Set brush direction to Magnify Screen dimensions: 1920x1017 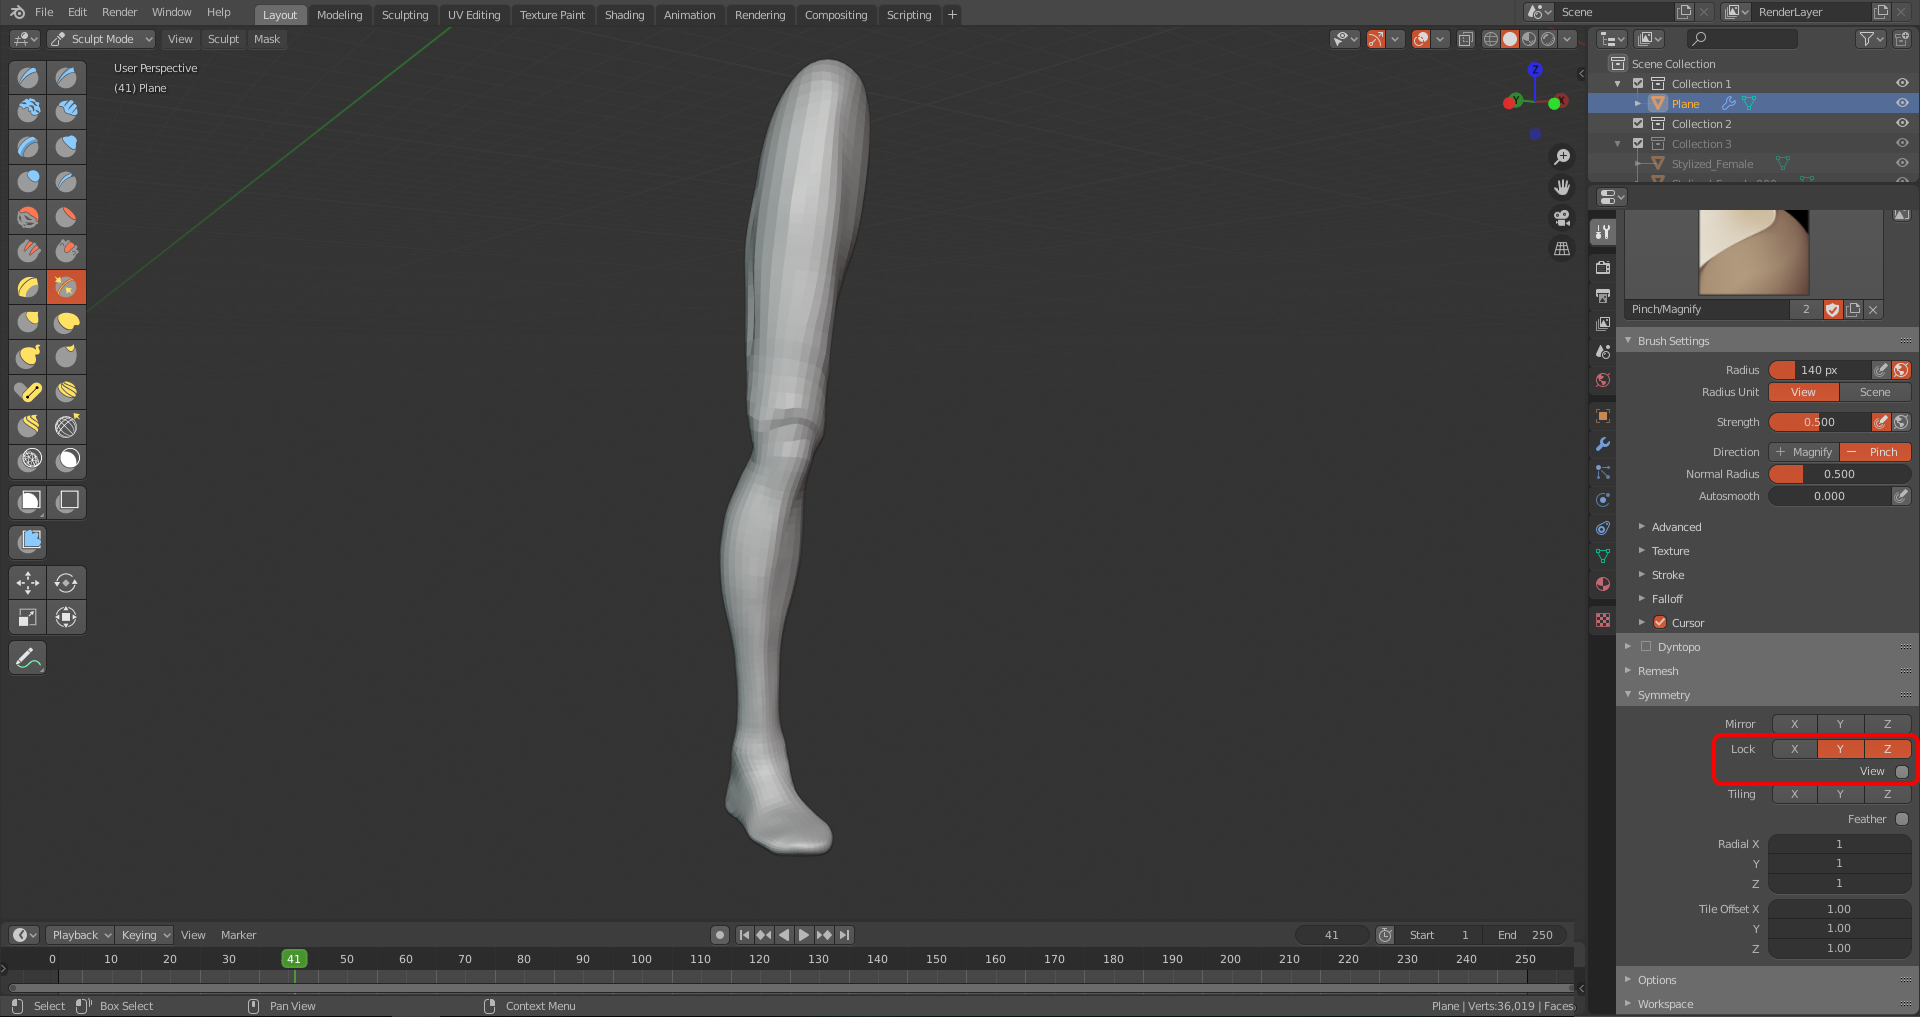pos(1804,452)
